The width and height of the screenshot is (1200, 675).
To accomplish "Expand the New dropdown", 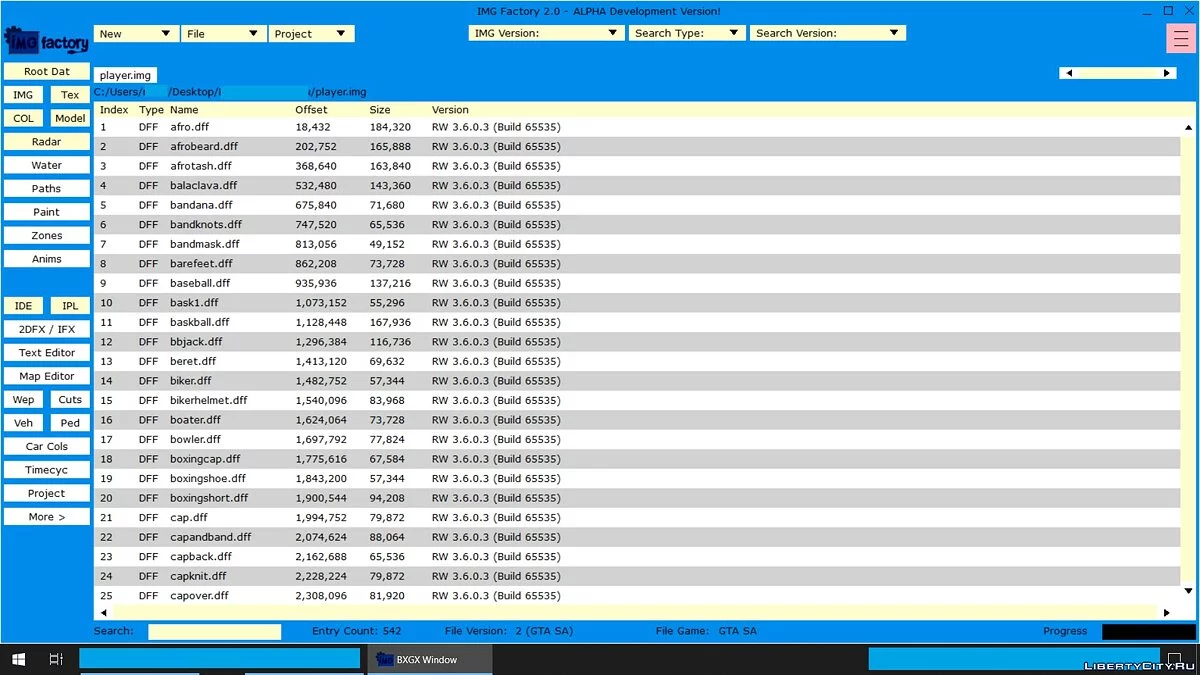I will [x=136, y=34].
